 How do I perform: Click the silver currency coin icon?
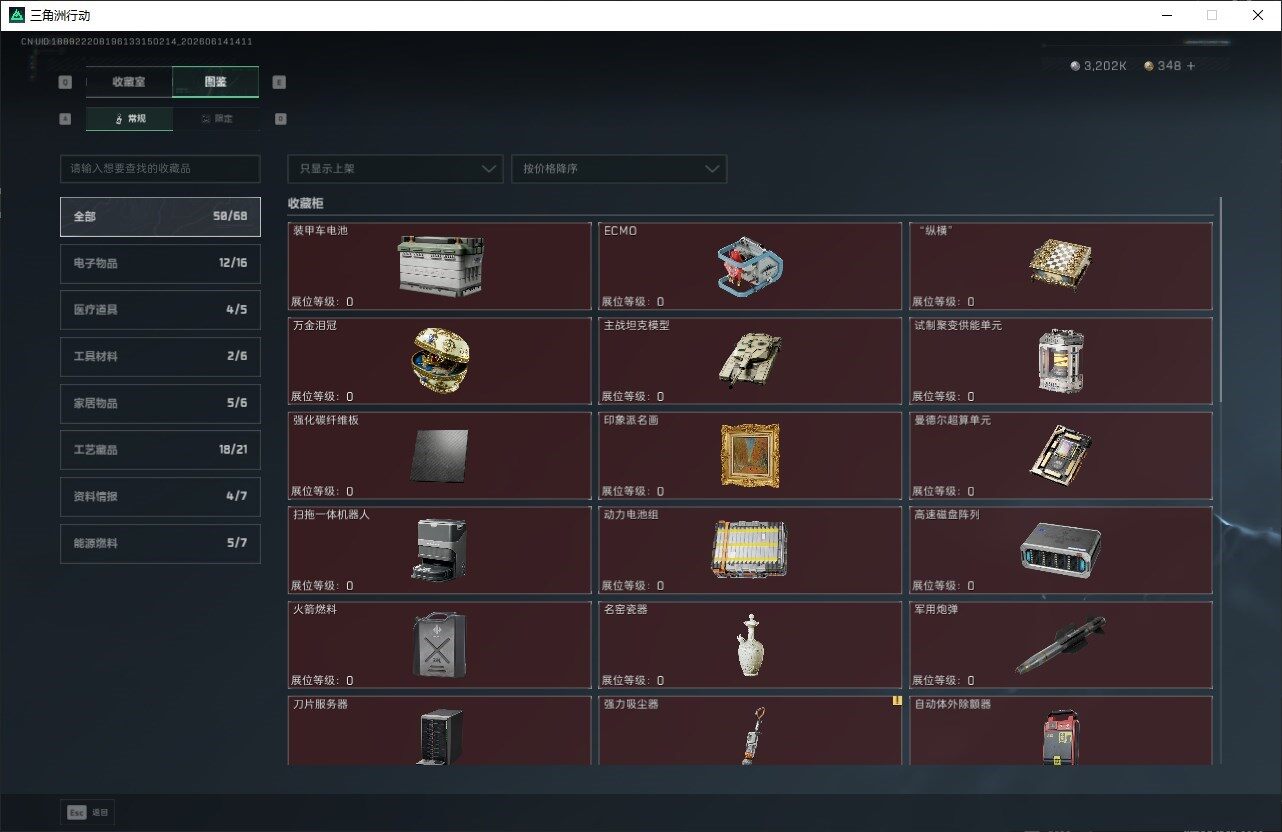[x=1076, y=66]
